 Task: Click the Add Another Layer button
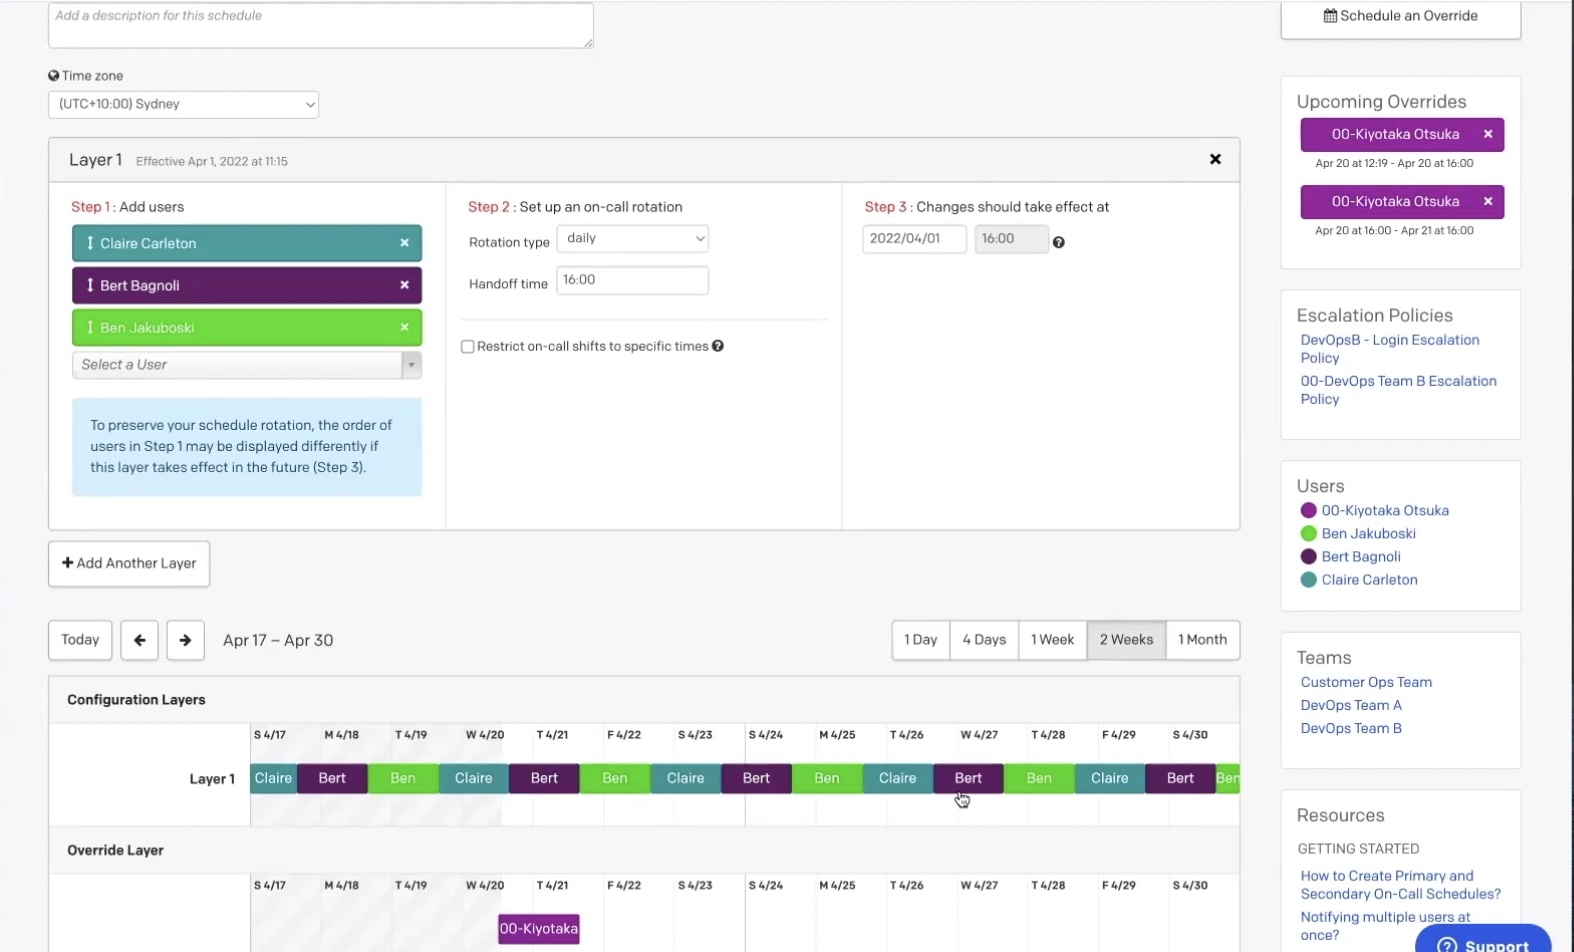(x=129, y=564)
